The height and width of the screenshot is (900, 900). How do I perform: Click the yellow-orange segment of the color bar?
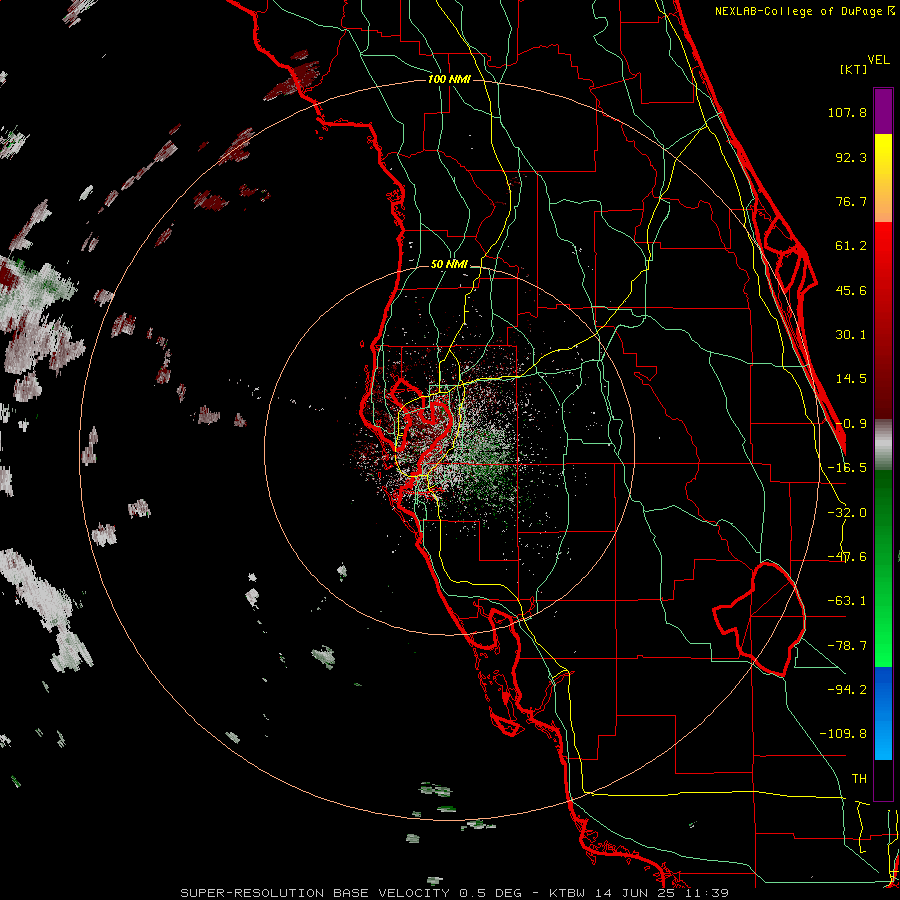(883, 178)
